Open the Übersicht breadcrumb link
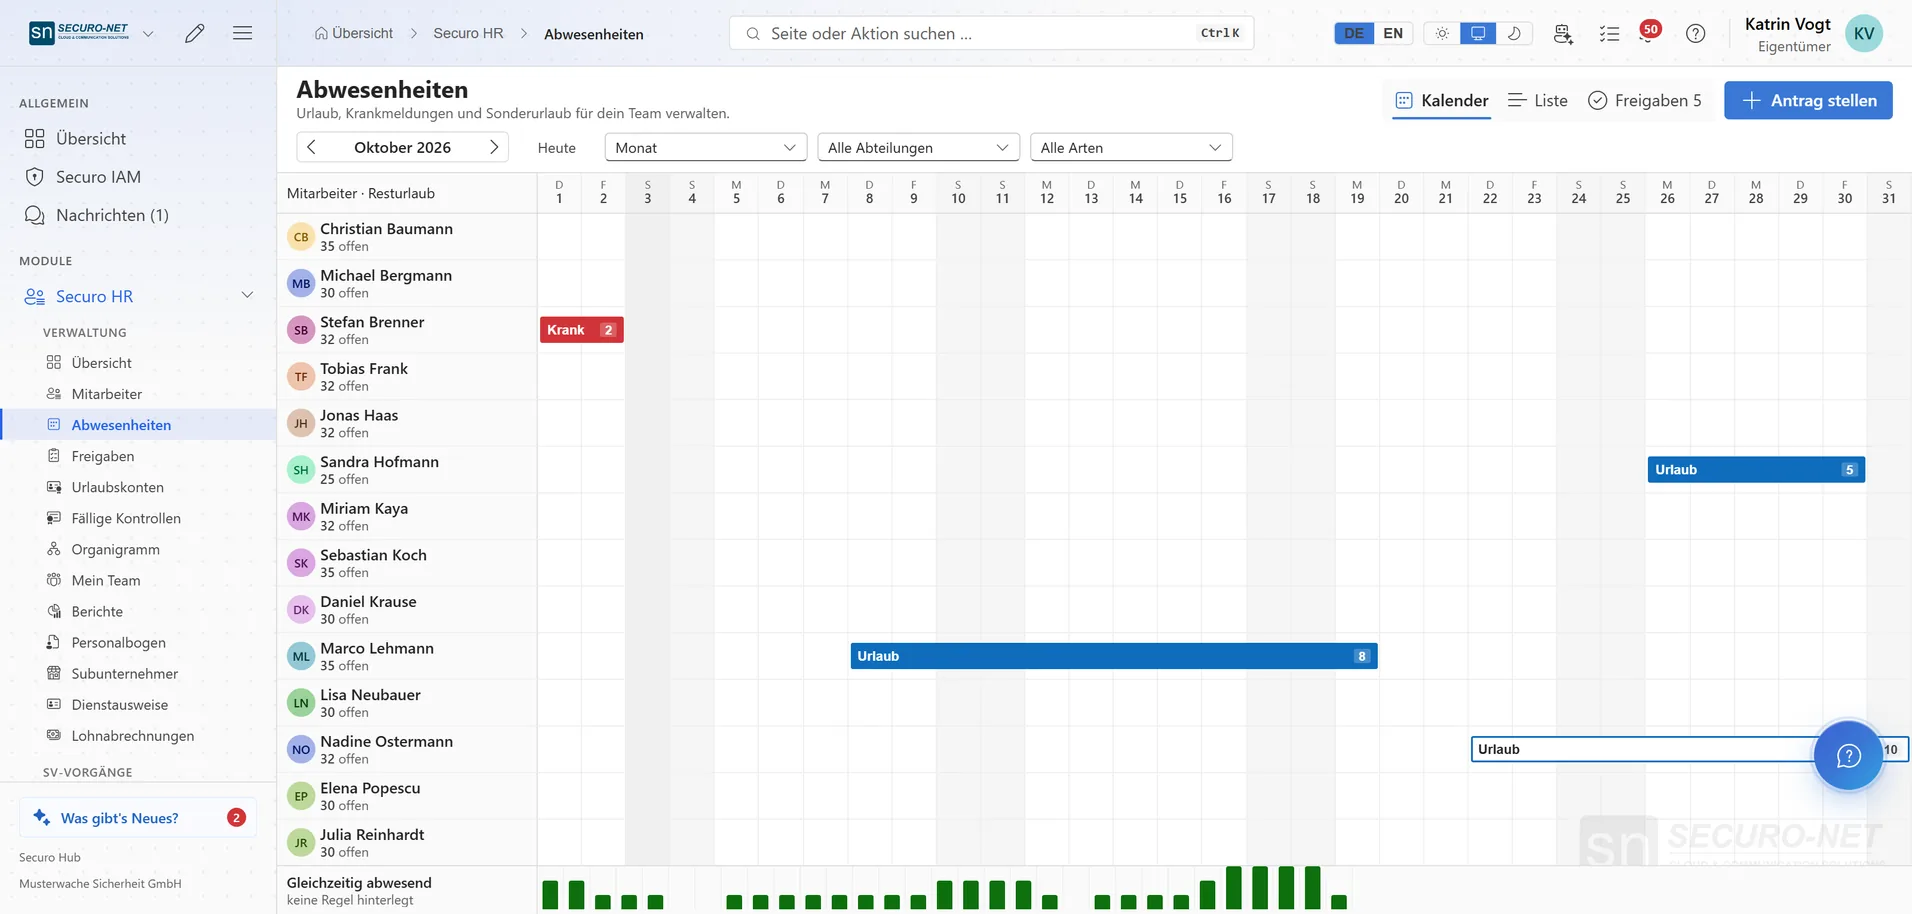Screen dimensions: 1912x914 tap(354, 33)
